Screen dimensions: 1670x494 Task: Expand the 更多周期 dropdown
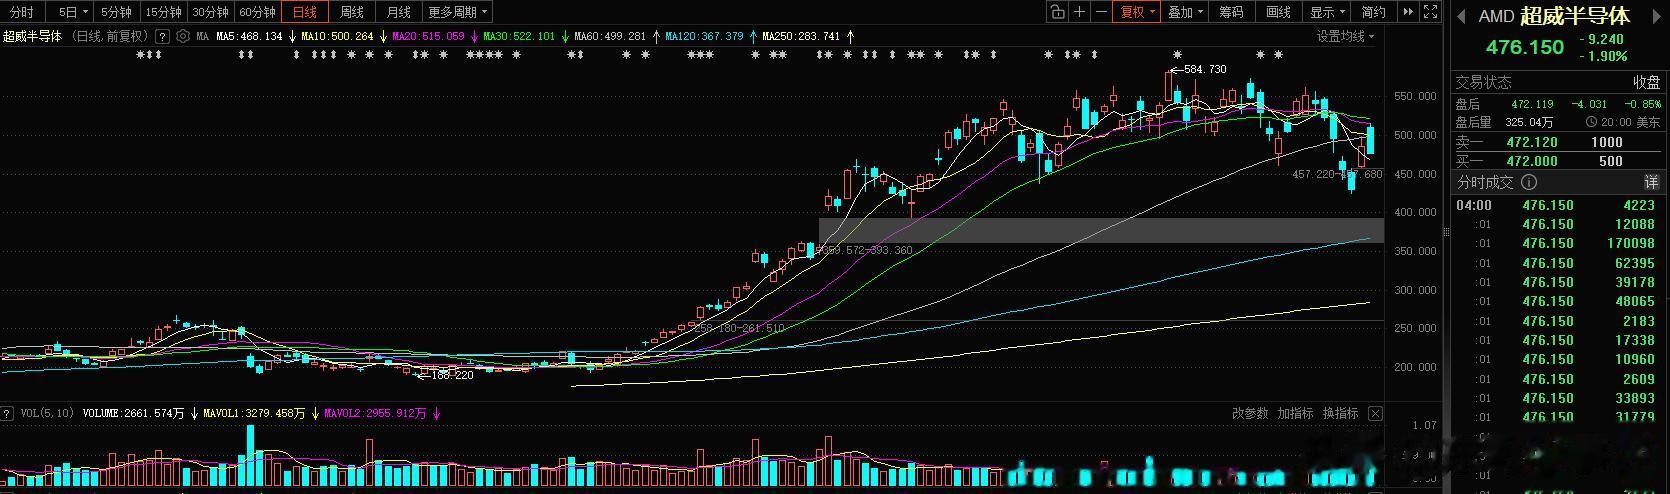point(458,12)
